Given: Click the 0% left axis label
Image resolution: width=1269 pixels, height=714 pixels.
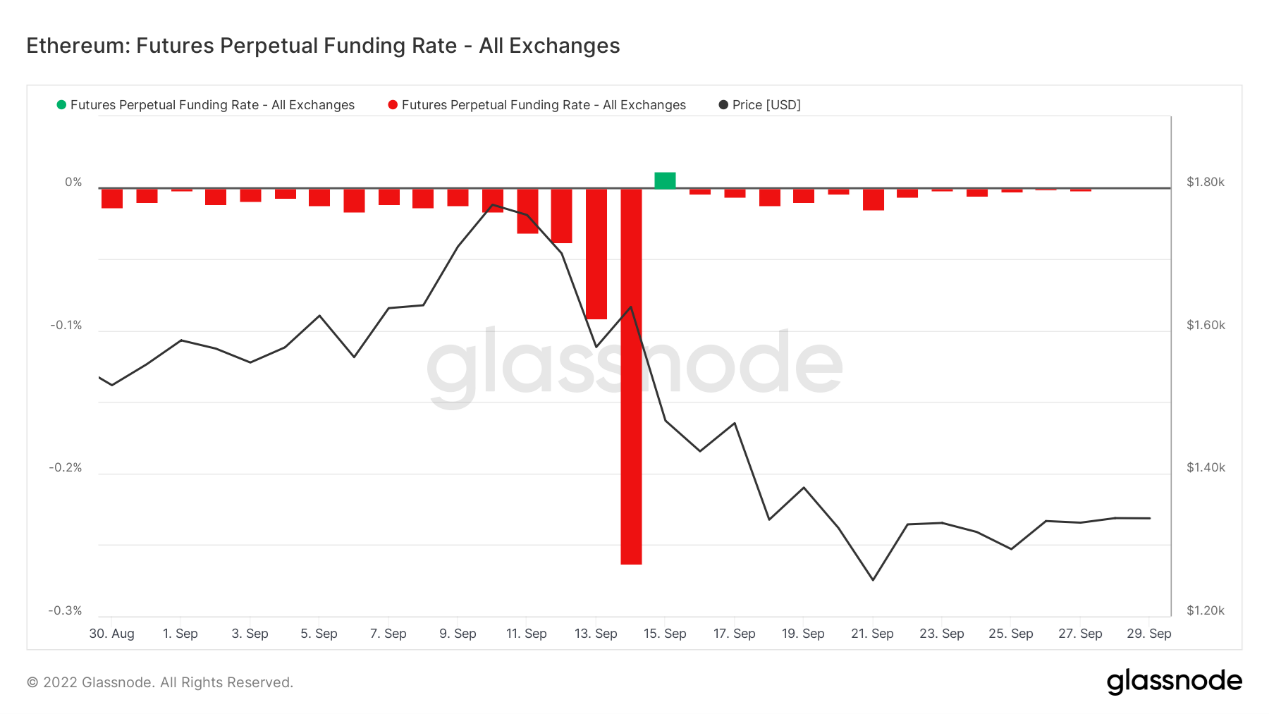Looking at the screenshot, I should pos(73,182).
